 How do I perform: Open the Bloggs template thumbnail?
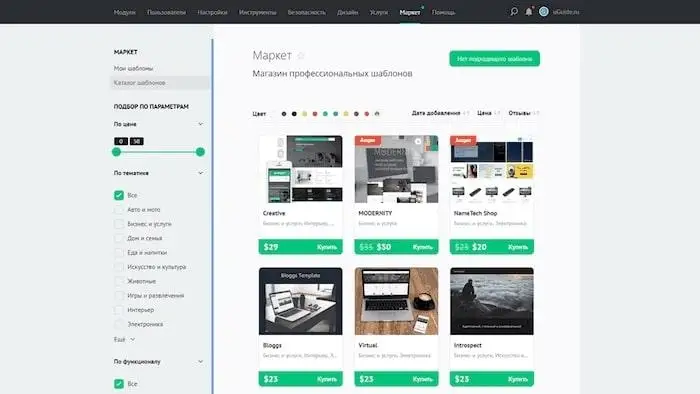[300, 301]
